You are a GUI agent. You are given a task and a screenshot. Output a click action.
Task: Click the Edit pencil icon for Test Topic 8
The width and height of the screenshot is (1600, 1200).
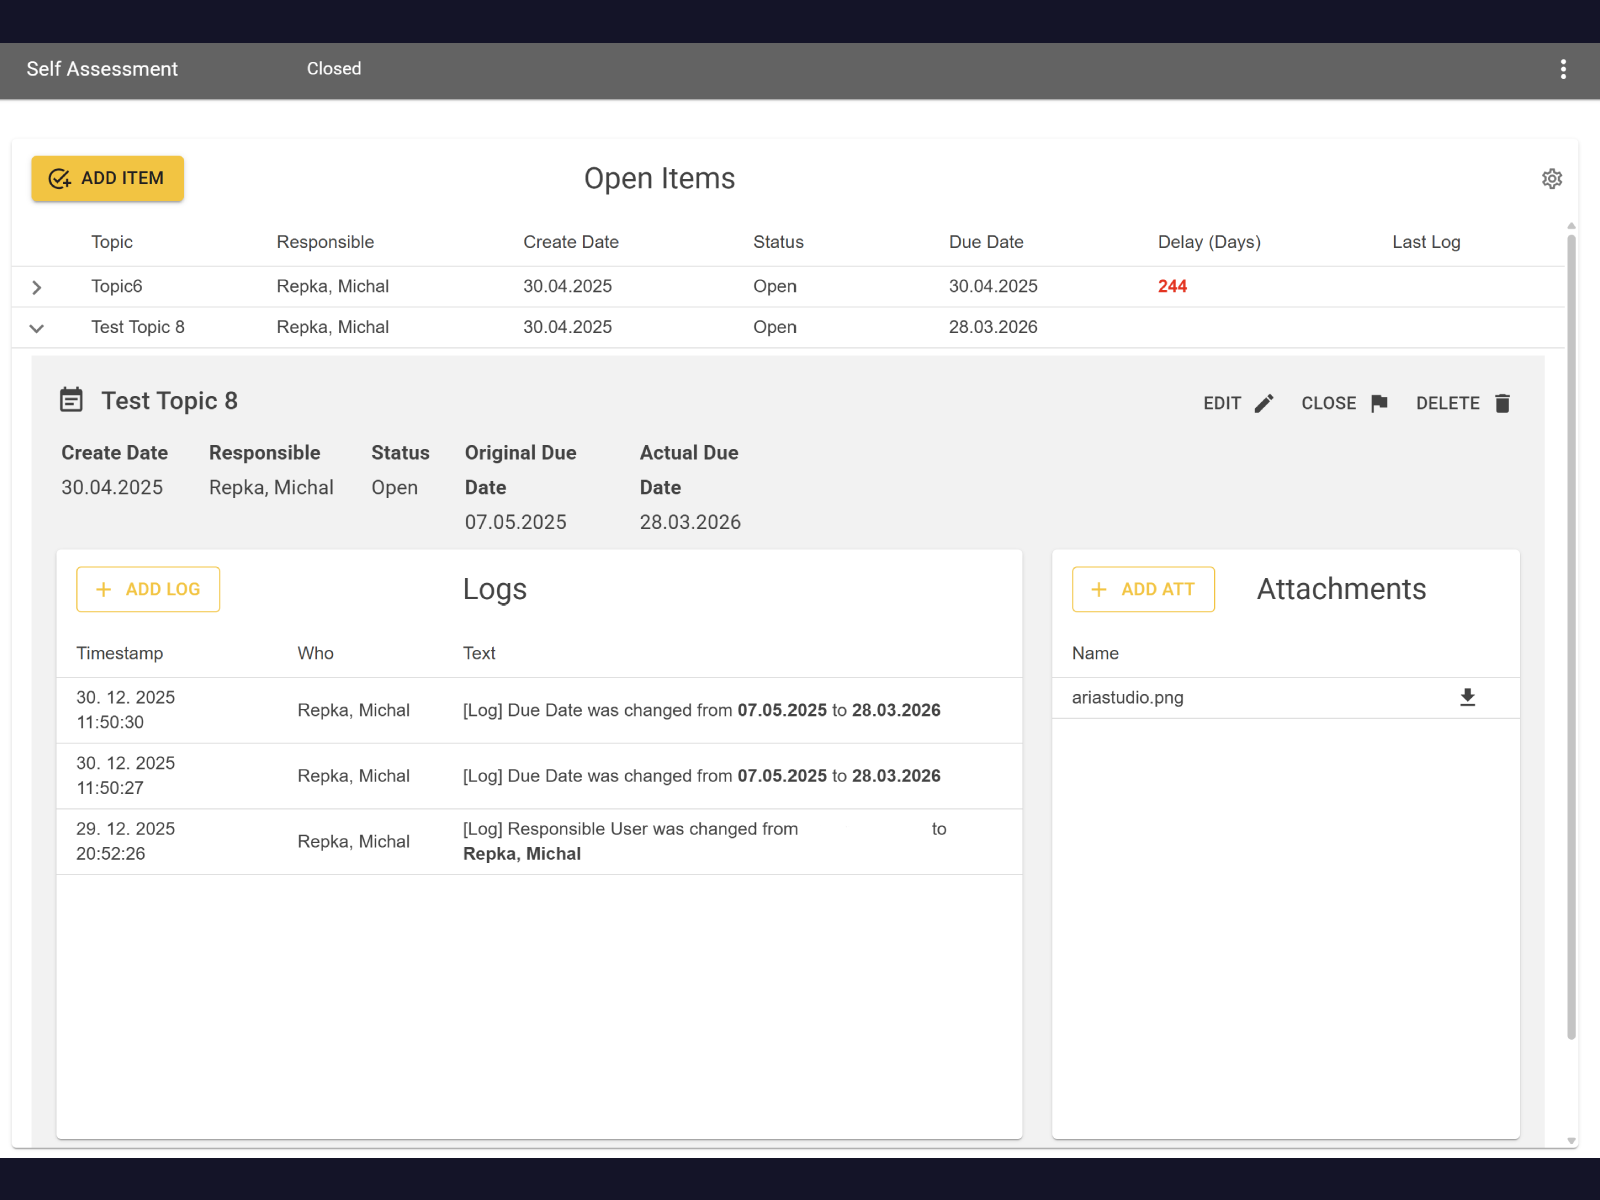(1263, 403)
